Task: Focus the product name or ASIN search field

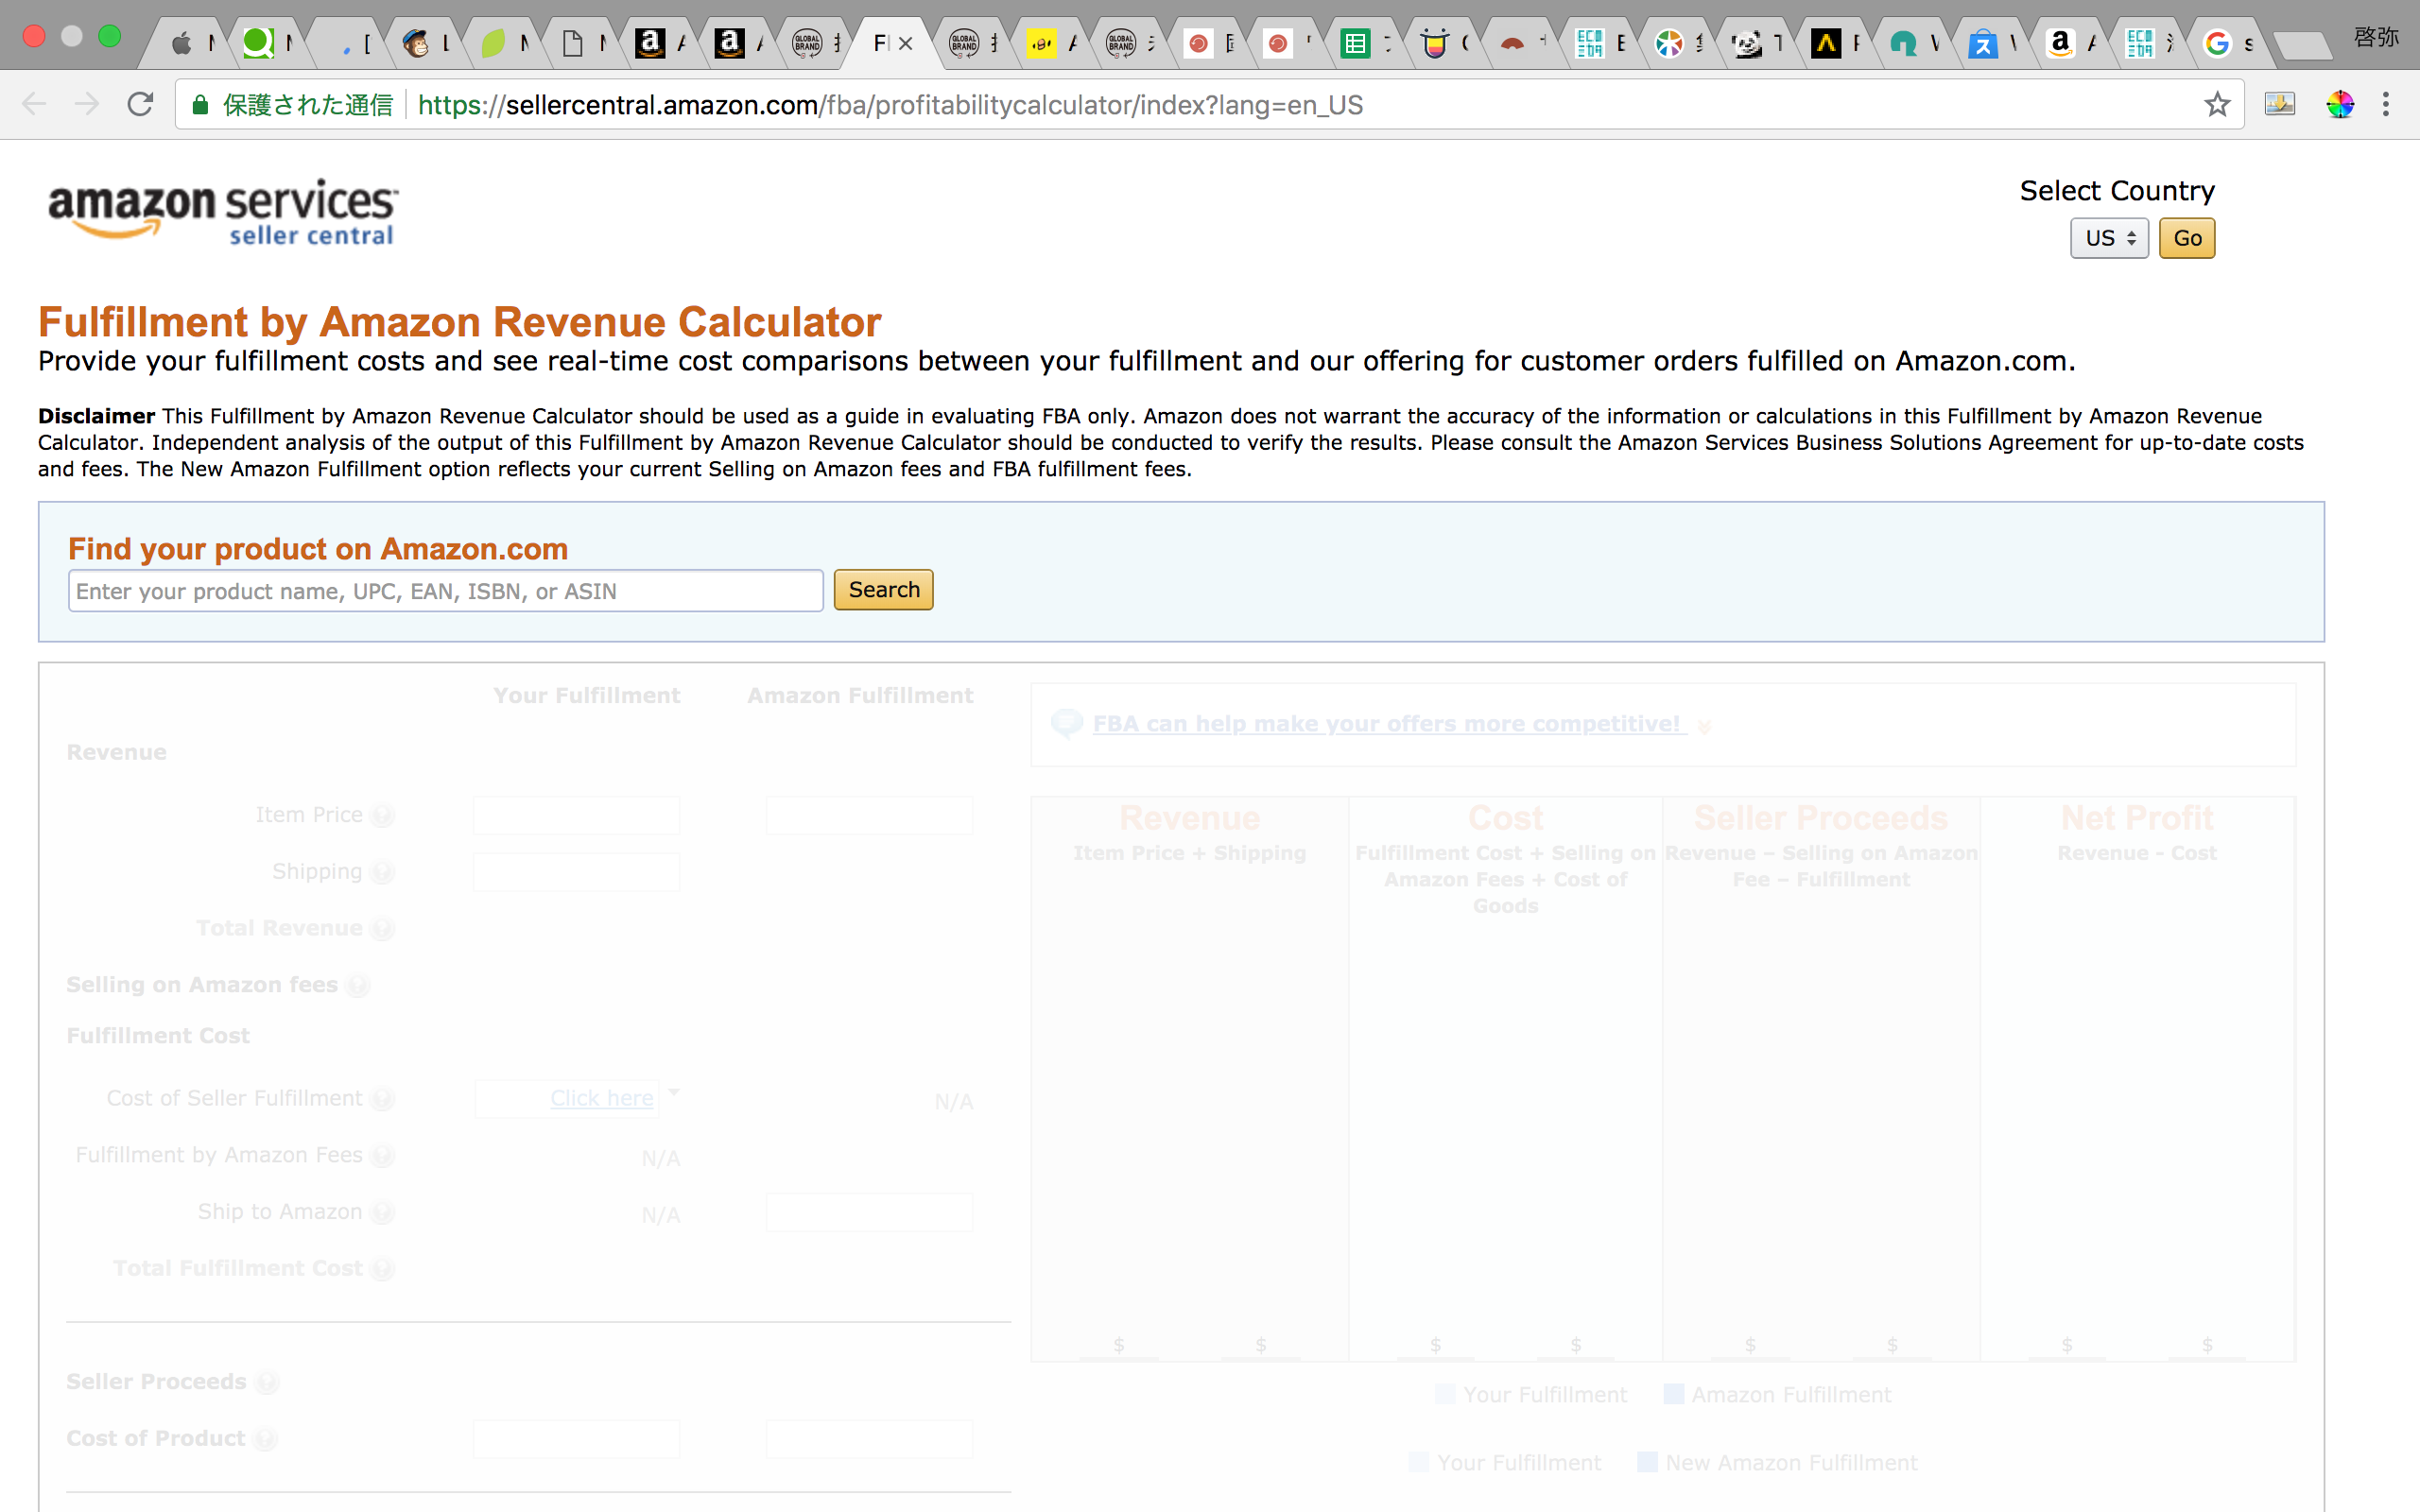Action: [x=446, y=591]
